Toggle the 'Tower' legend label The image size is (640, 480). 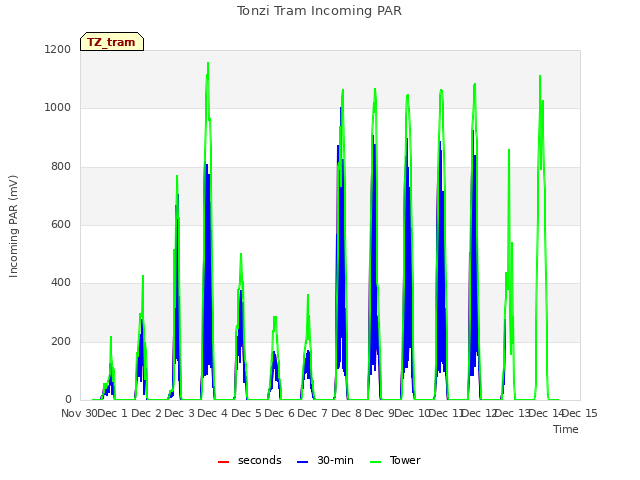(x=405, y=460)
